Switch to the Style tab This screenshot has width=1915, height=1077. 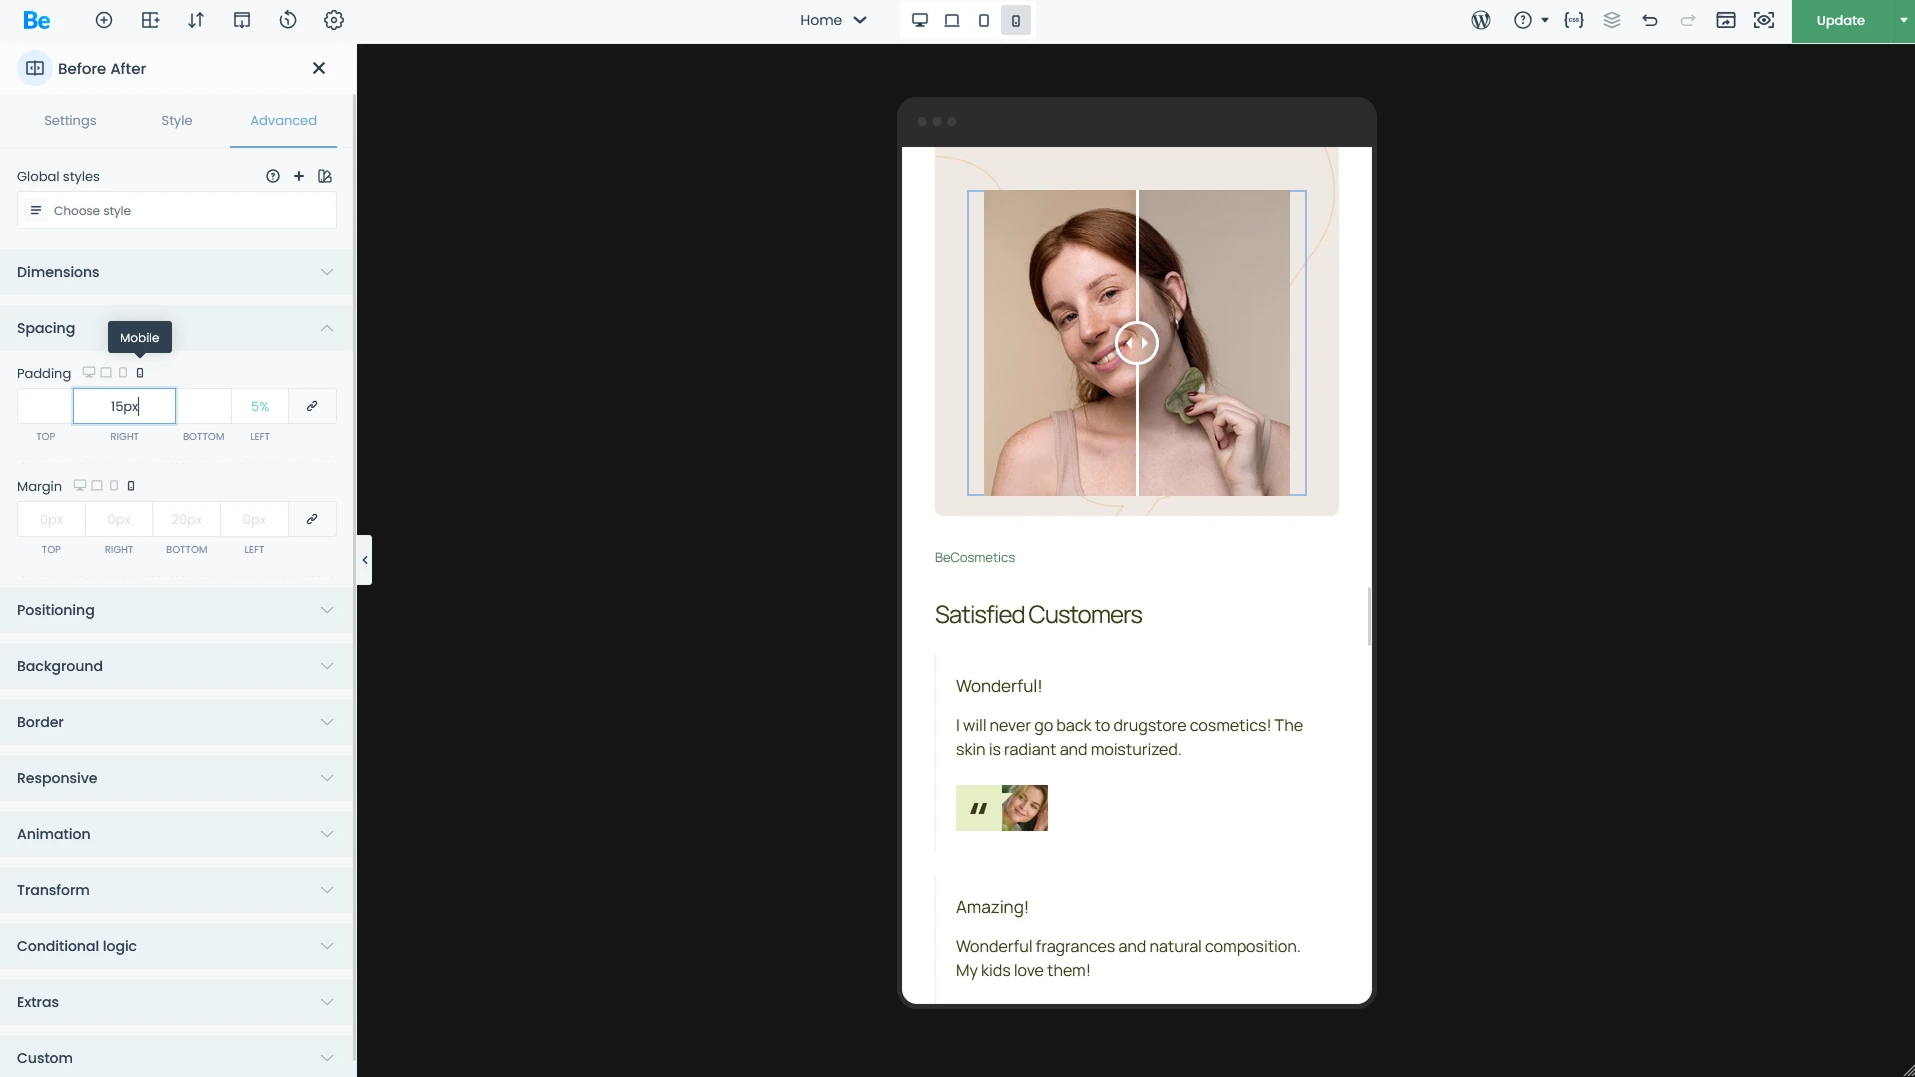pyautogui.click(x=177, y=120)
